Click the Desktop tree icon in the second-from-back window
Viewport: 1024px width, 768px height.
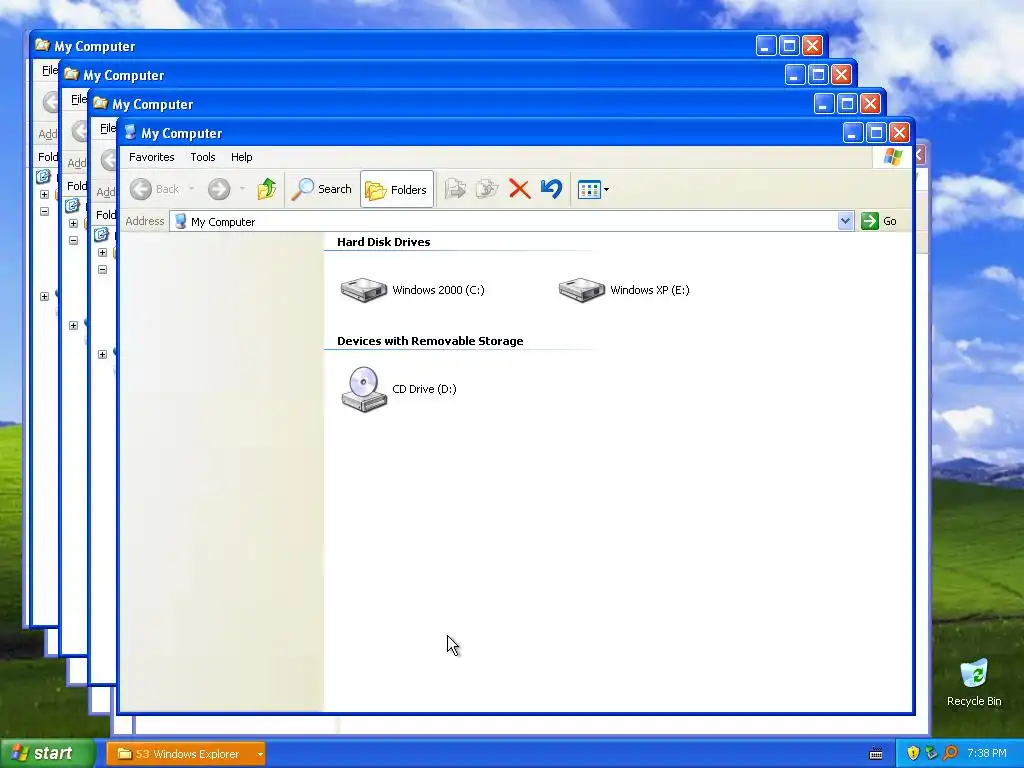click(72, 206)
